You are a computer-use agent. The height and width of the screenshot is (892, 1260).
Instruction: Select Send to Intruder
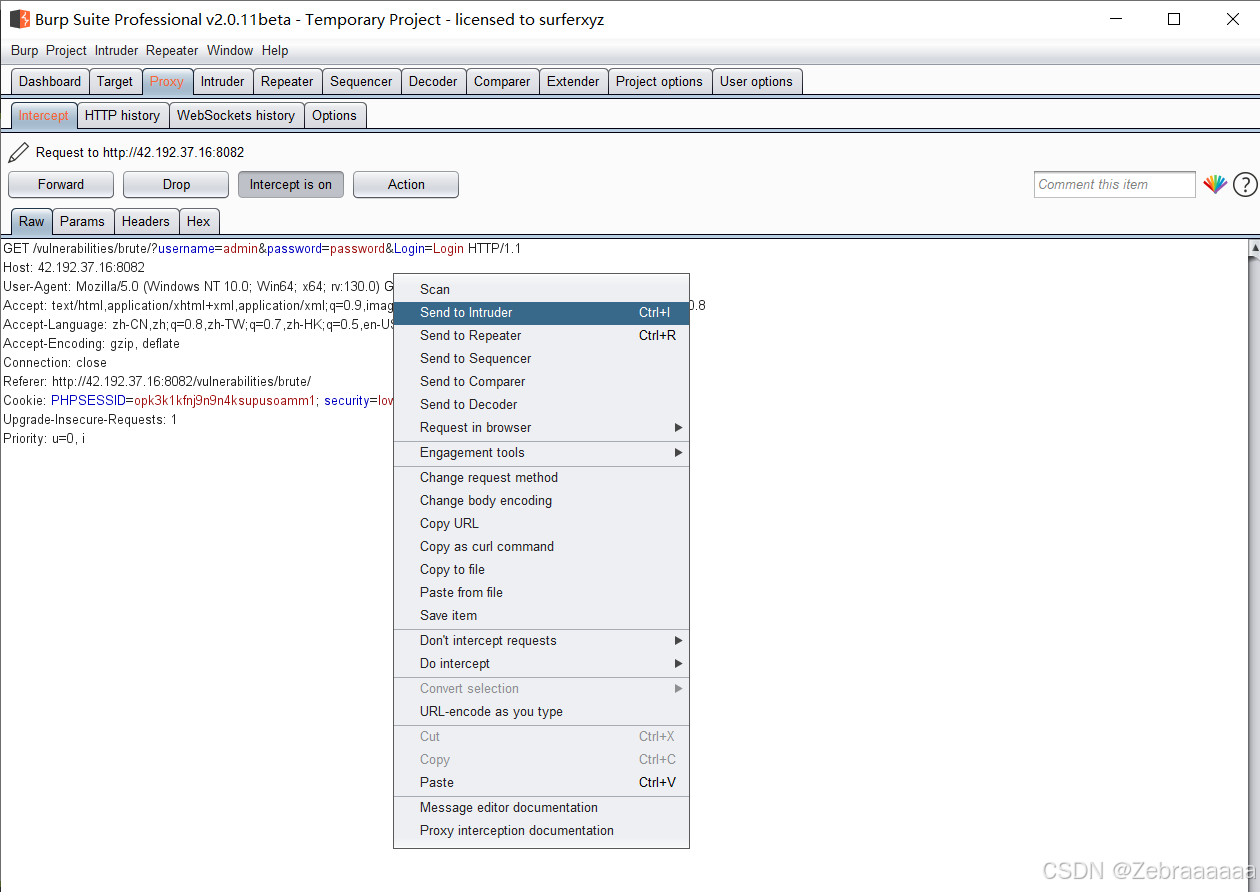[541, 312]
